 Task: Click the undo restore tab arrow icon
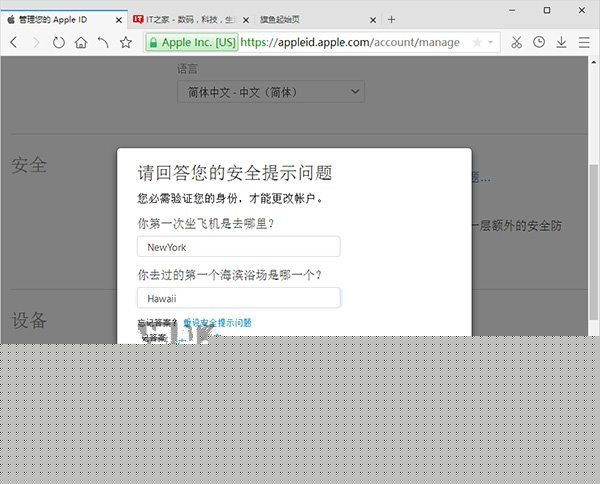(x=103, y=42)
